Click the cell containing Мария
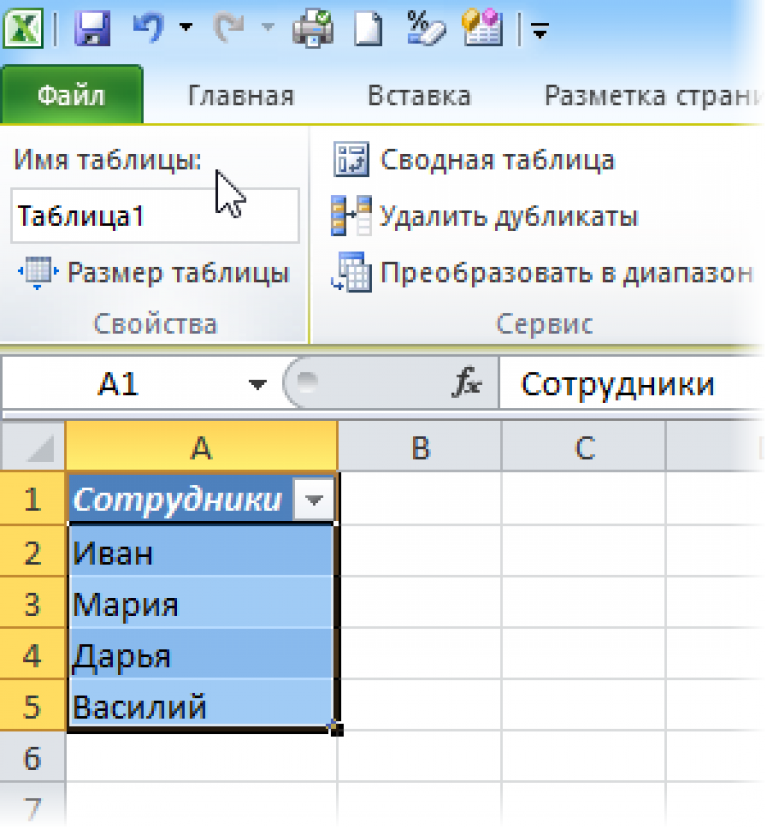 201,603
